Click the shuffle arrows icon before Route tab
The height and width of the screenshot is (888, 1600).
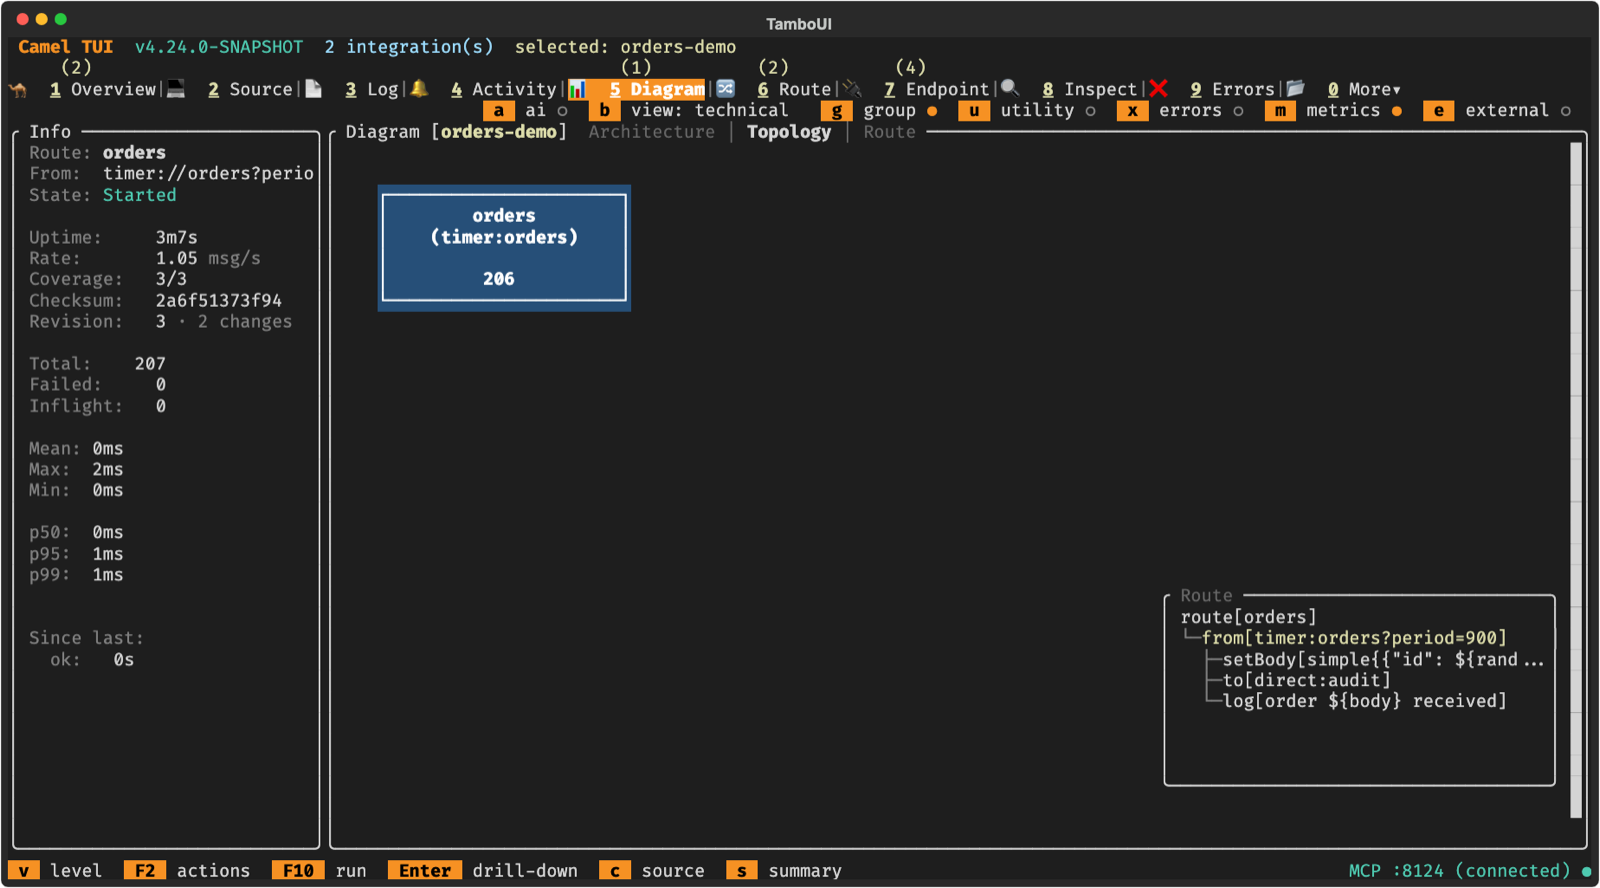tap(725, 89)
